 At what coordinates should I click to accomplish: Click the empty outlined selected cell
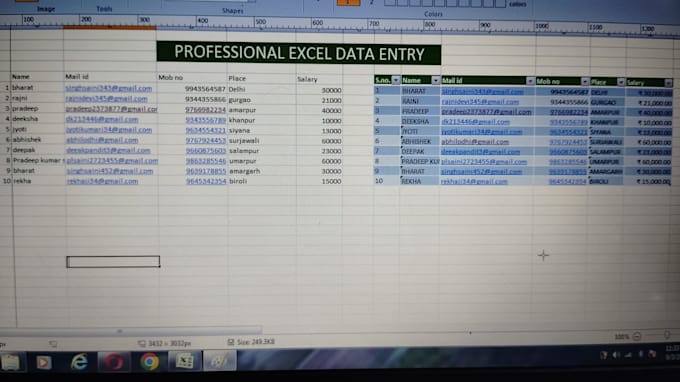point(113,261)
